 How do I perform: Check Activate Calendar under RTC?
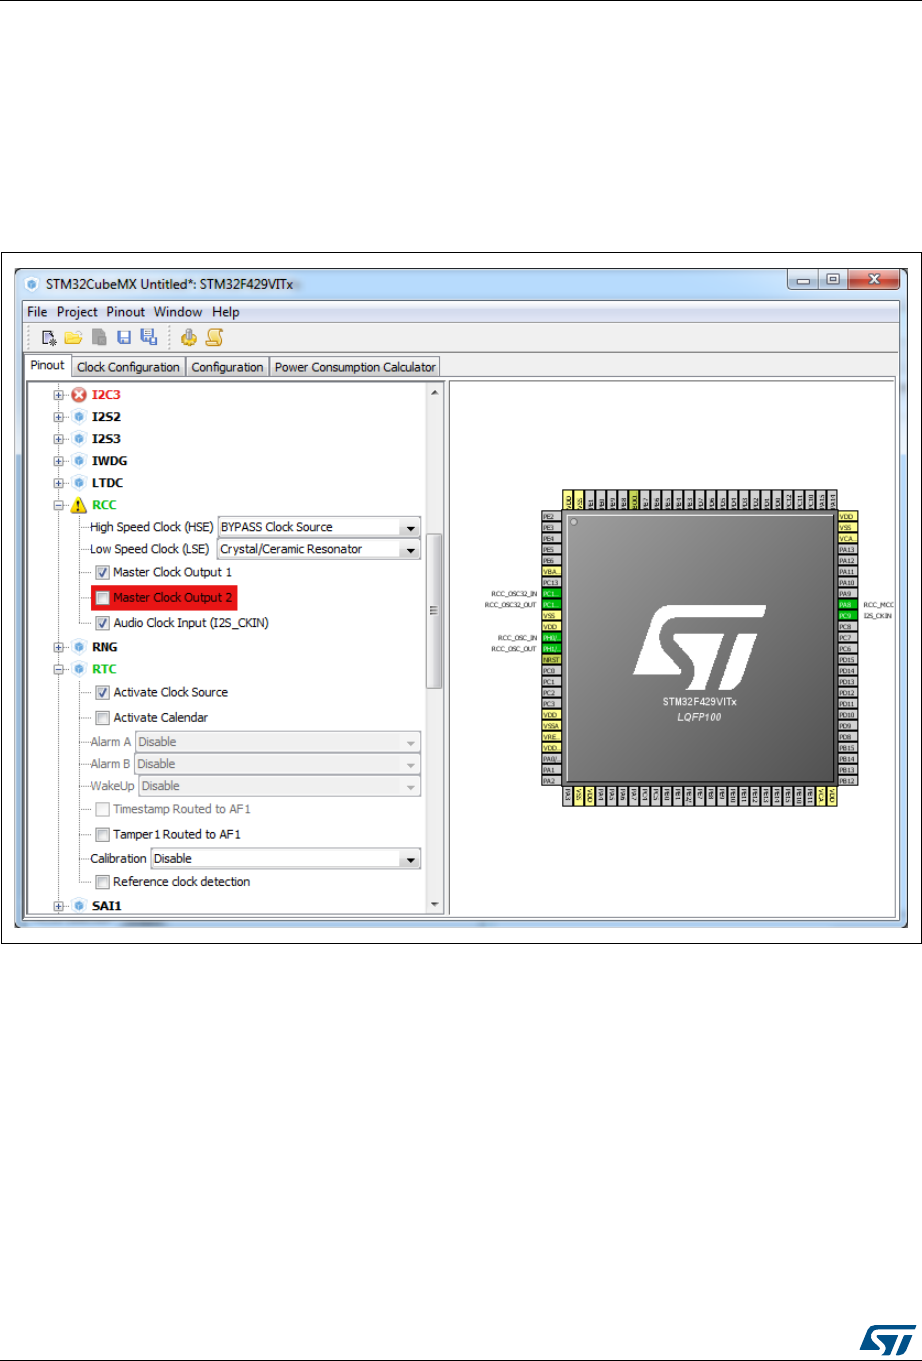(x=102, y=718)
